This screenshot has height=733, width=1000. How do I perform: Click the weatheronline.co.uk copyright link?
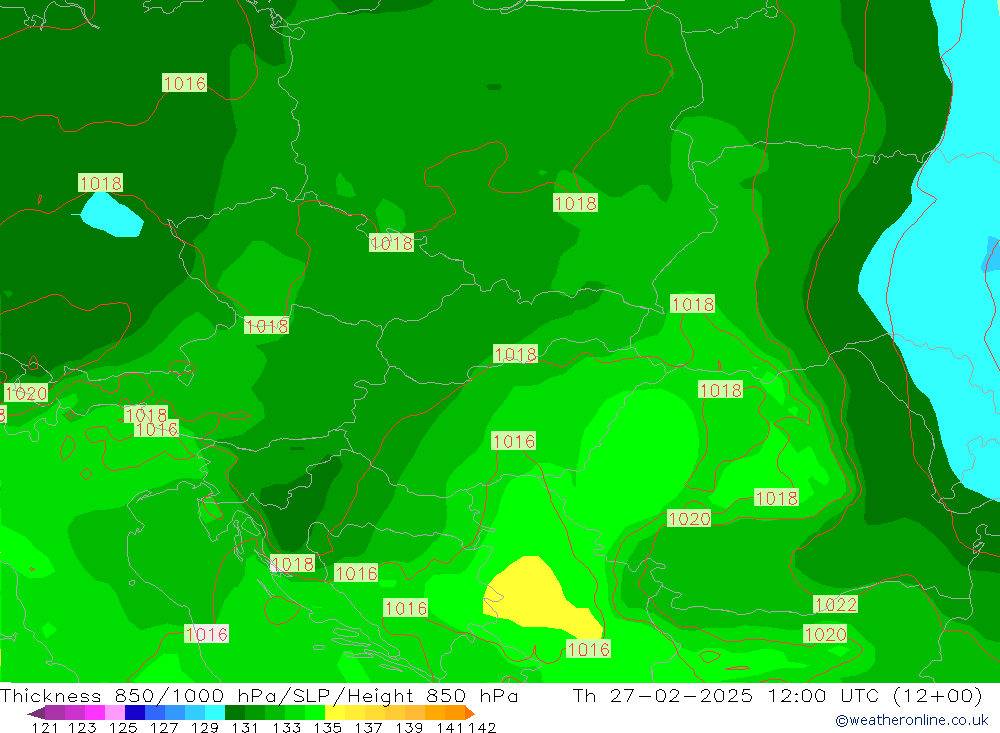[x=911, y=720]
